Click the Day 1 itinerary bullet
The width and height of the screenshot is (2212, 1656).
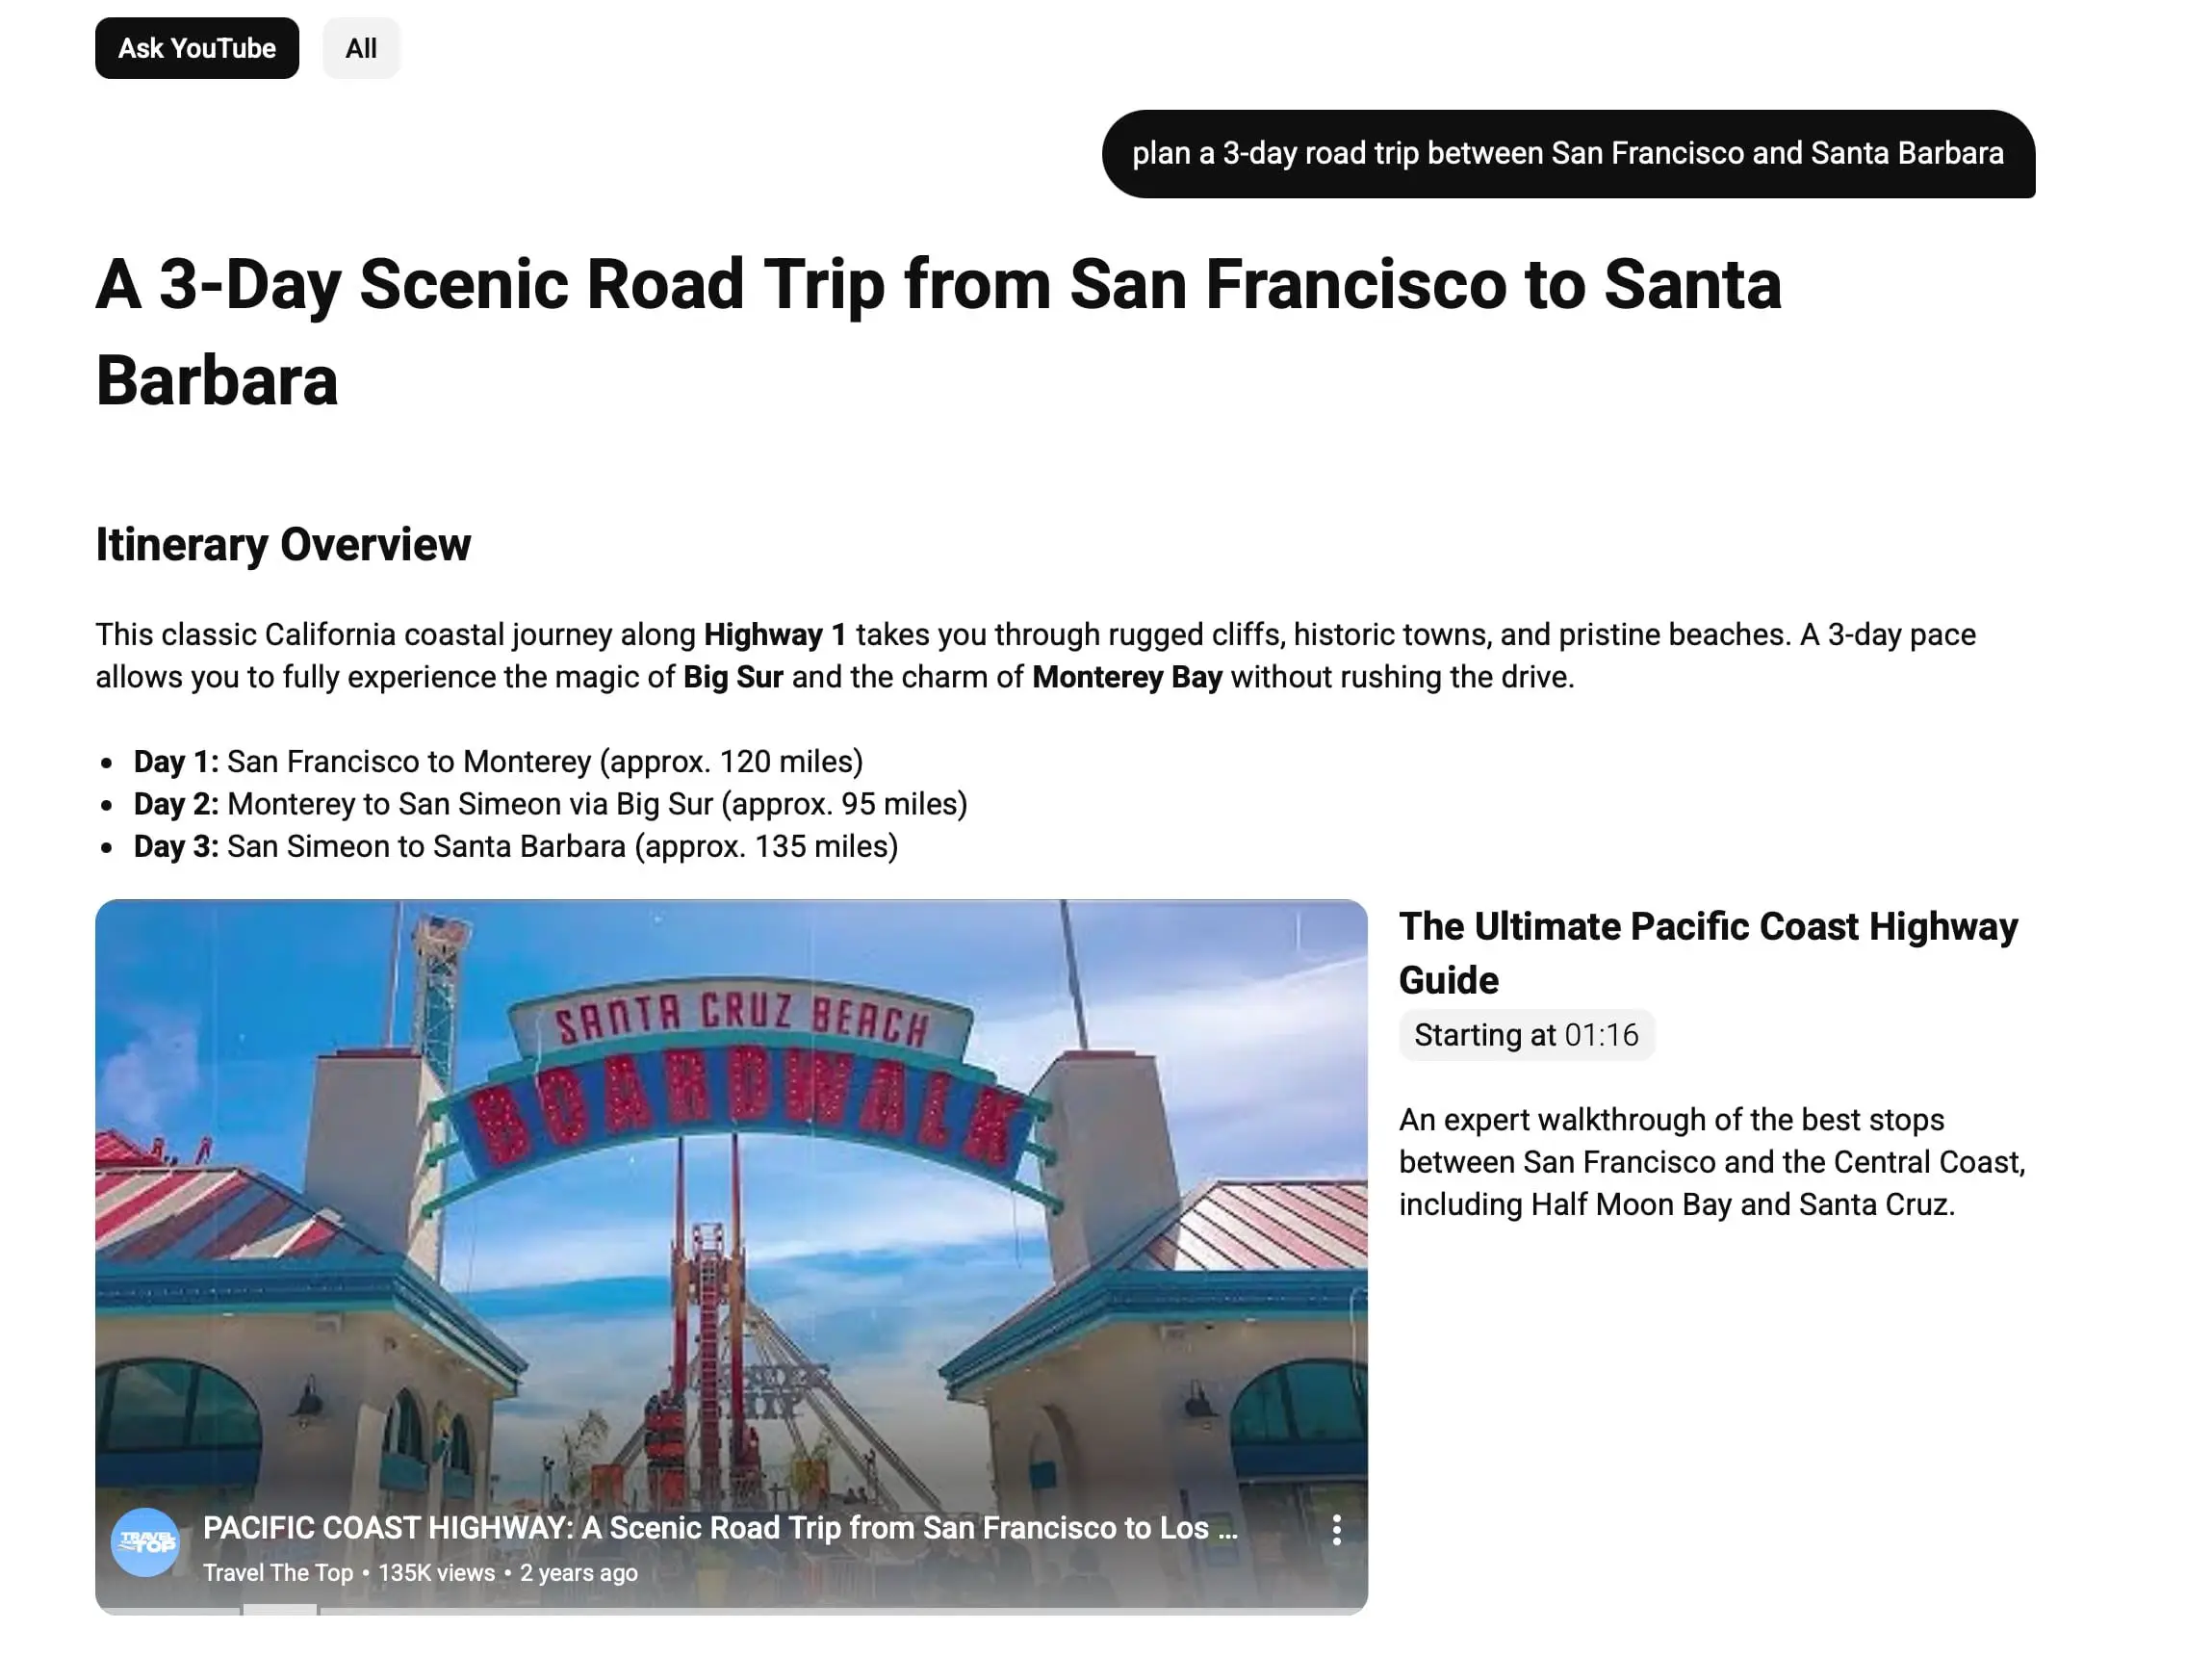coord(498,762)
